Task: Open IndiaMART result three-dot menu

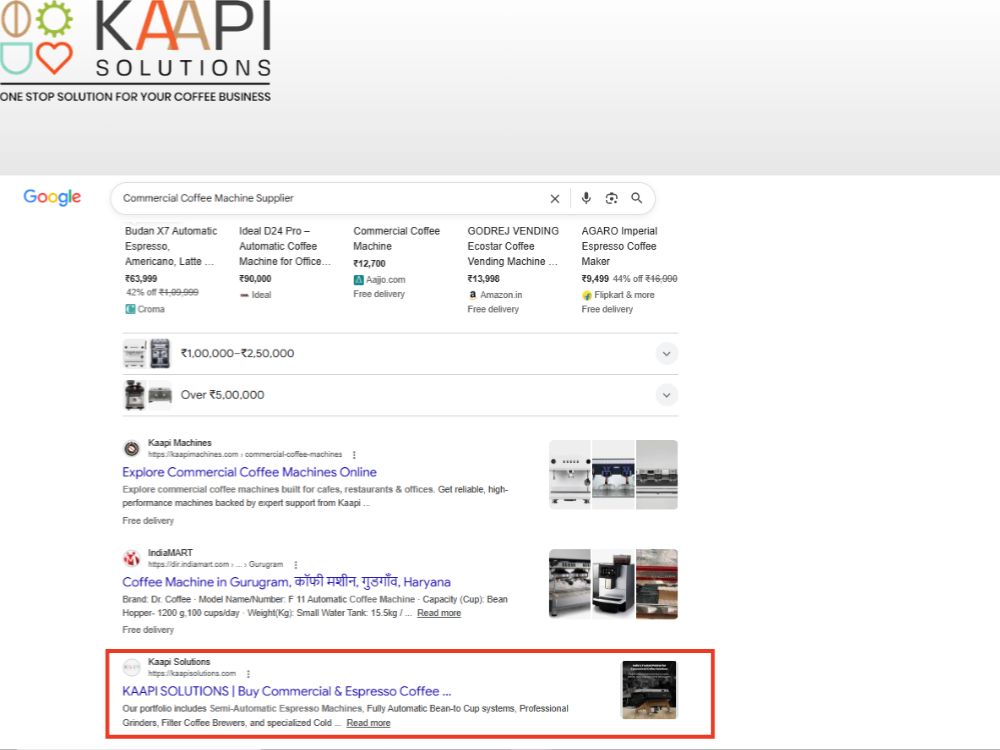Action: coord(295,564)
